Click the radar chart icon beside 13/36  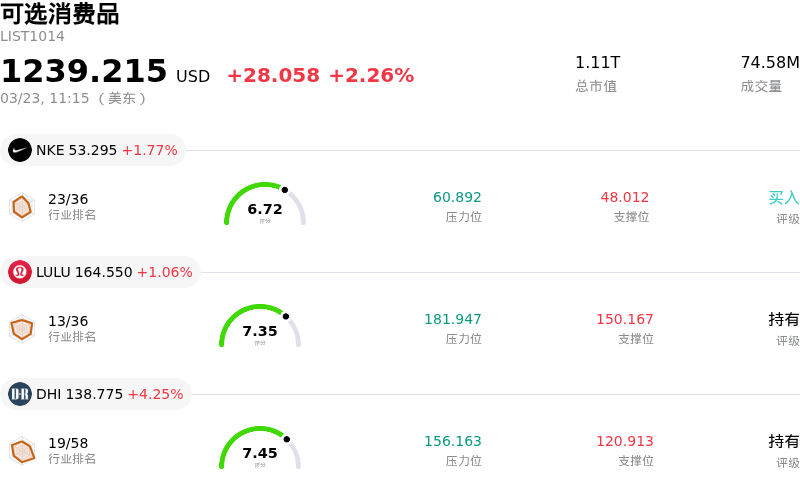tap(22, 328)
